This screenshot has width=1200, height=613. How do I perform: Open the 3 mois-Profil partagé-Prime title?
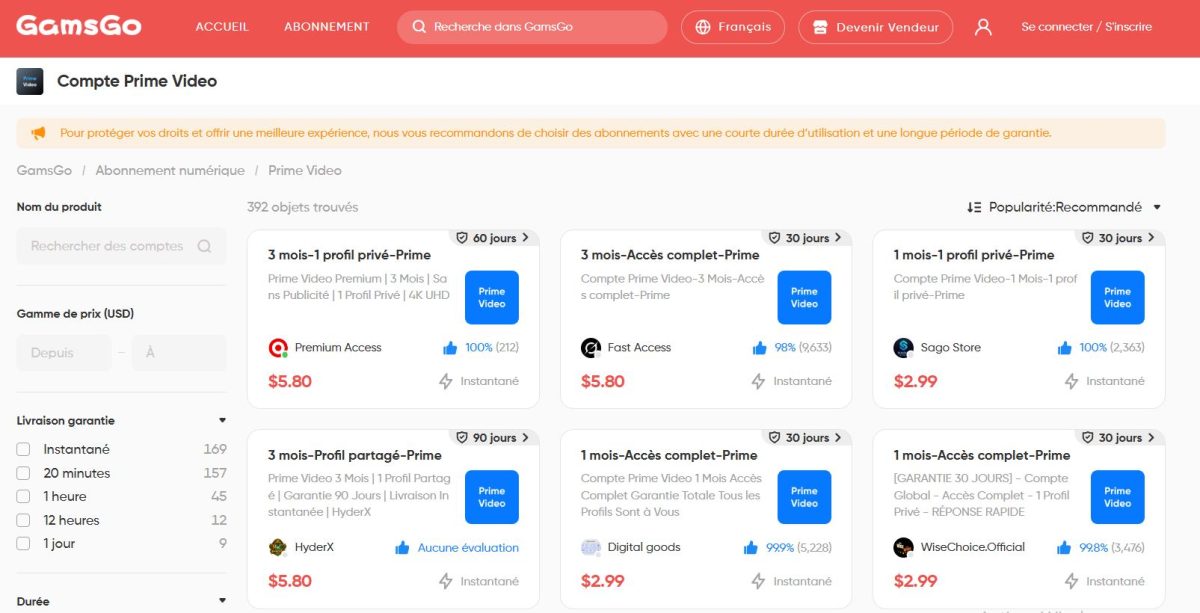click(x=355, y=455)
